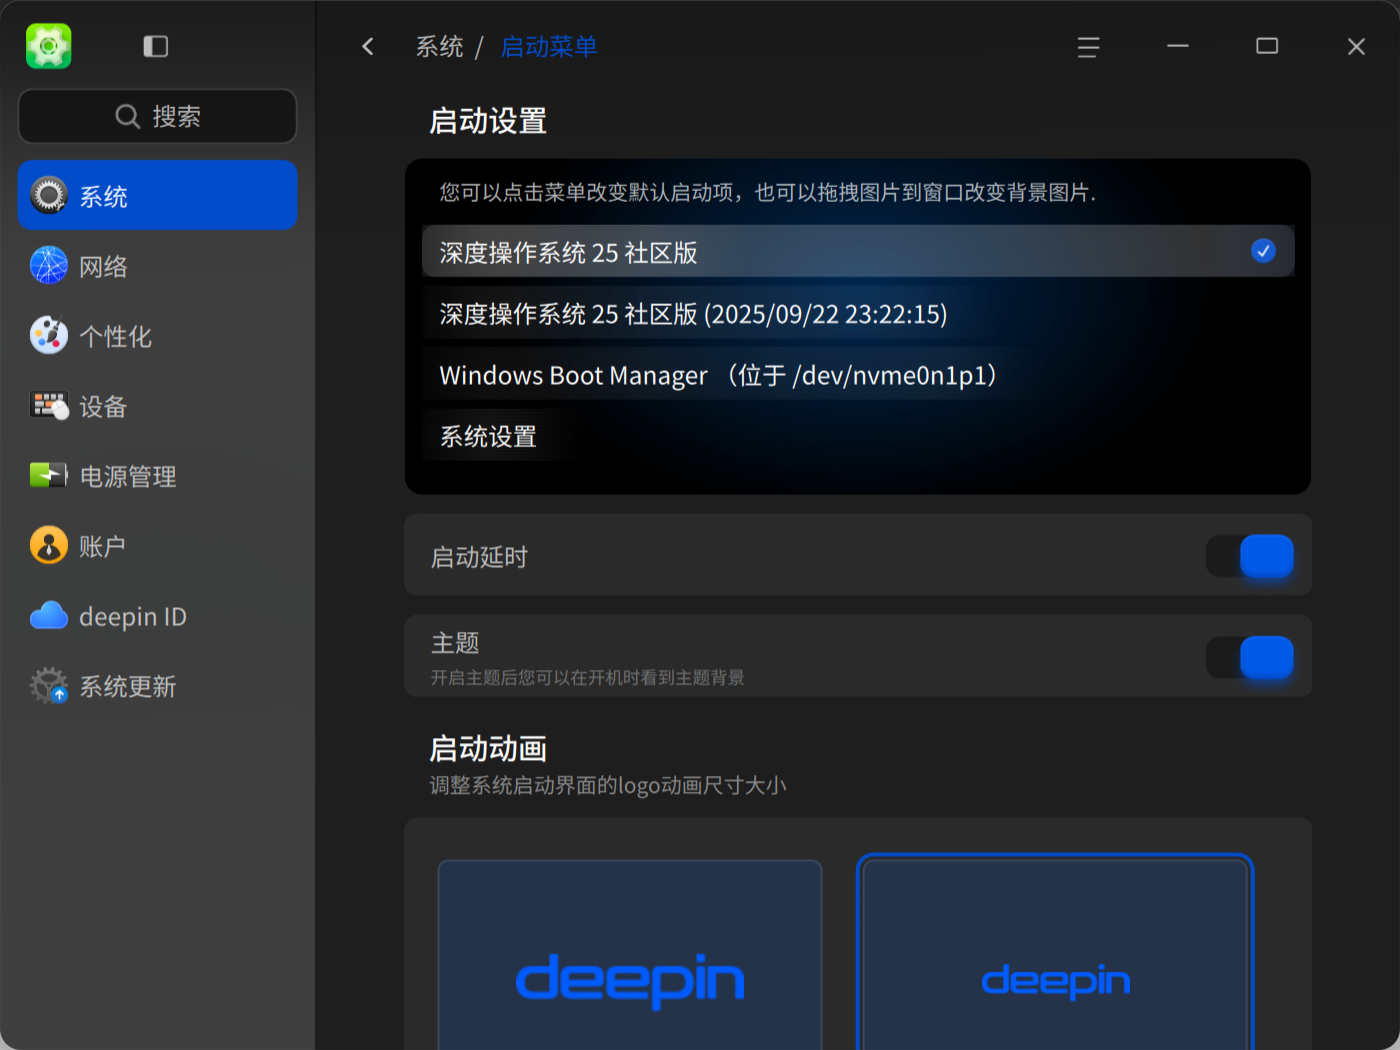The height and width of the screenshot is (1050, 1400).
Task: Click the 启动设置 heading text
Action: [488, 121]
